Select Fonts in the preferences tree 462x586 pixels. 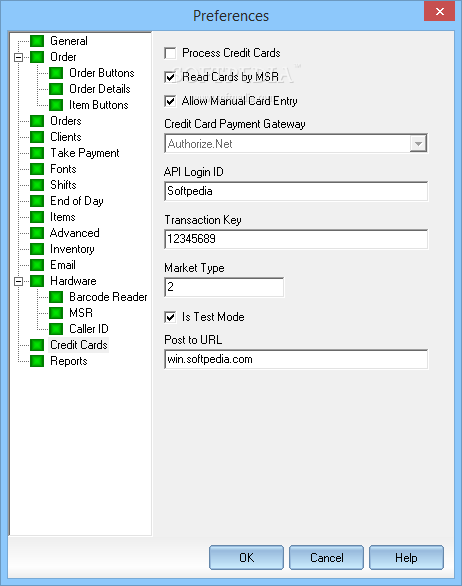coord(63,169)
